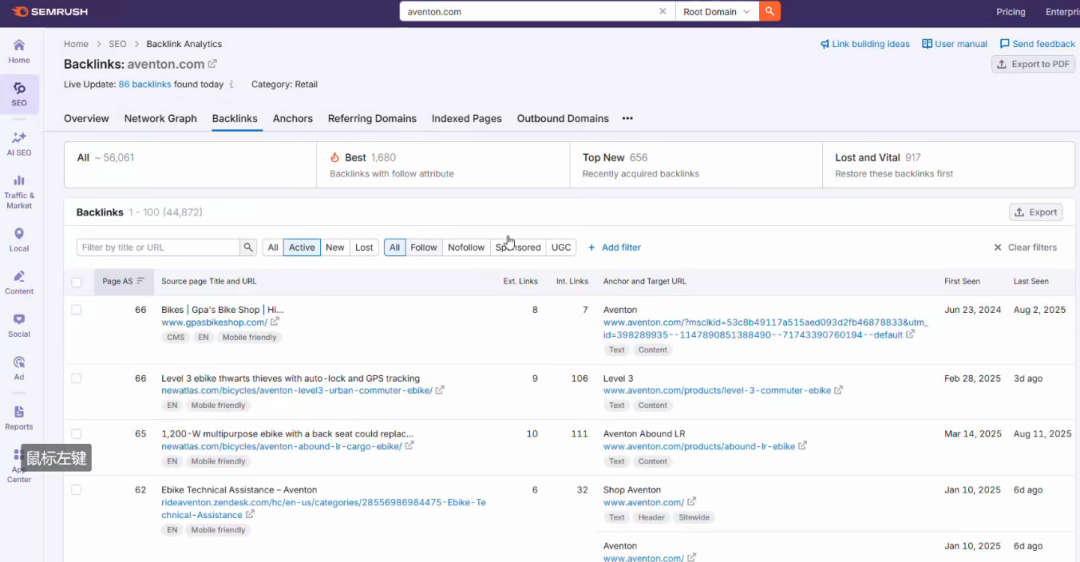
Task: Open the Local sidebar section
Action: [19, 240]
